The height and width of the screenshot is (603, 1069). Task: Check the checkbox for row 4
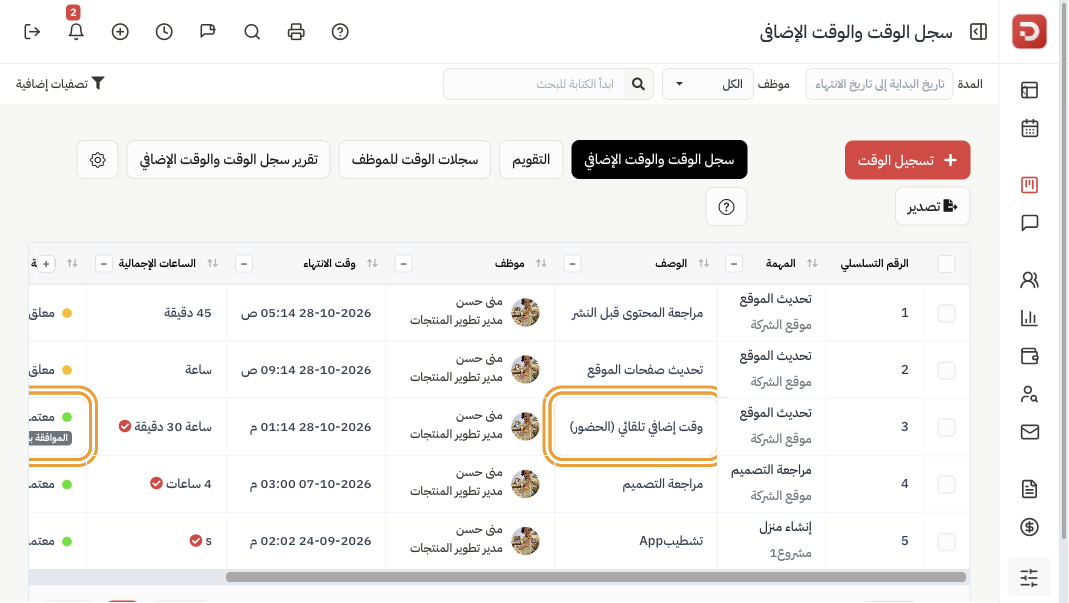[x=946, y=484]
